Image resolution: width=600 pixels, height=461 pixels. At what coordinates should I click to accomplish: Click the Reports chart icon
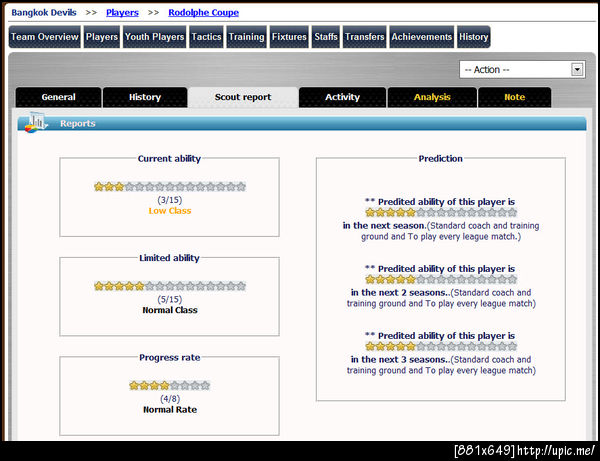coord(36,122)
